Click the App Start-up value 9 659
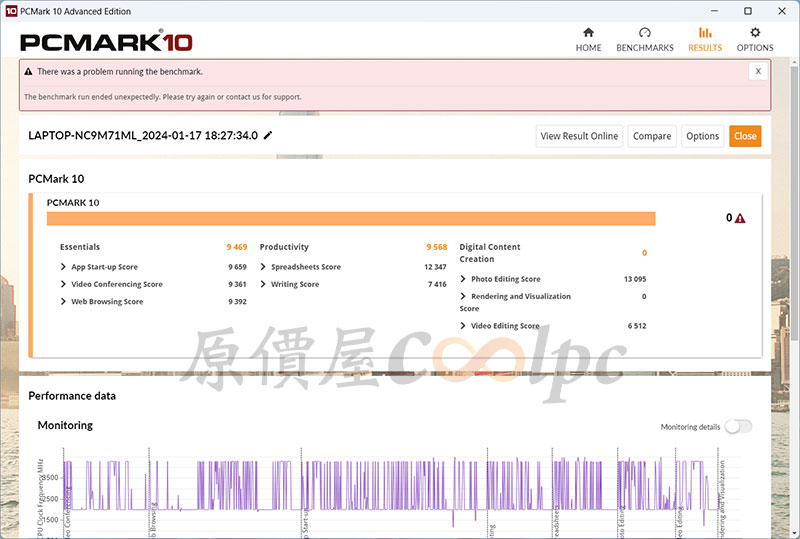The height and width of the screenshot is (539, 800). 237,267
